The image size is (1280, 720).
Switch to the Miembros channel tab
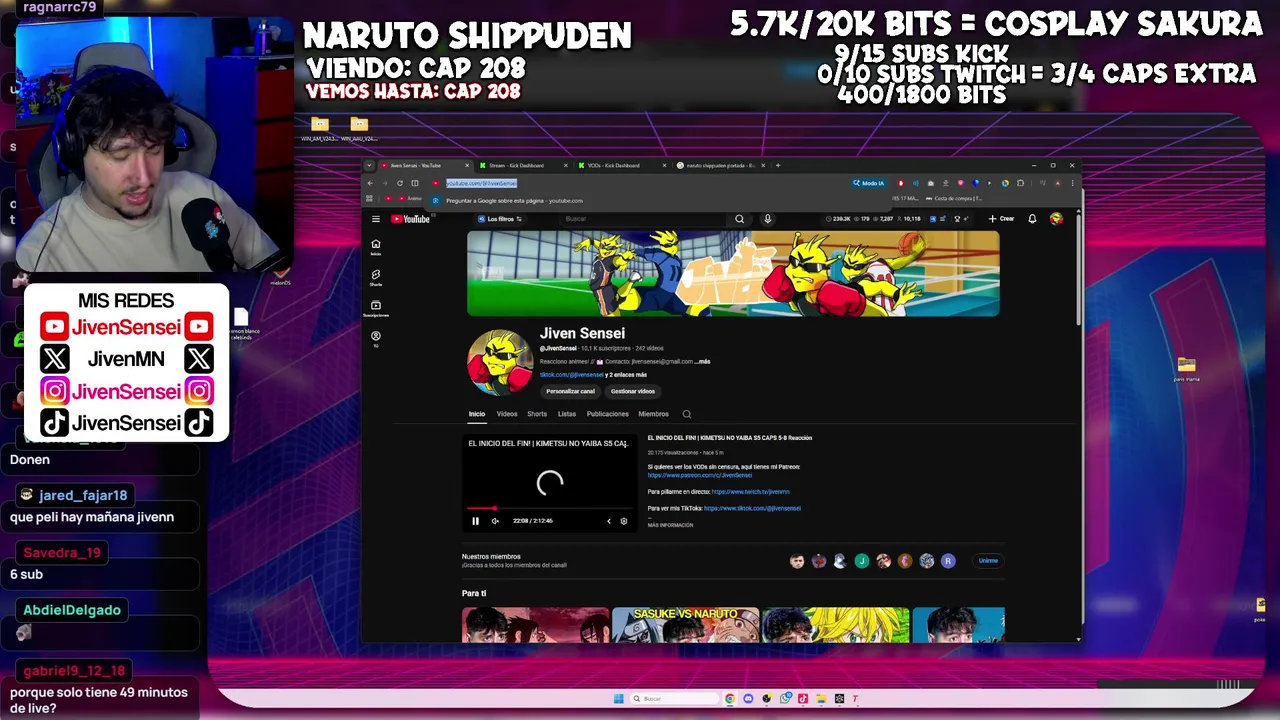pos(653,414)
